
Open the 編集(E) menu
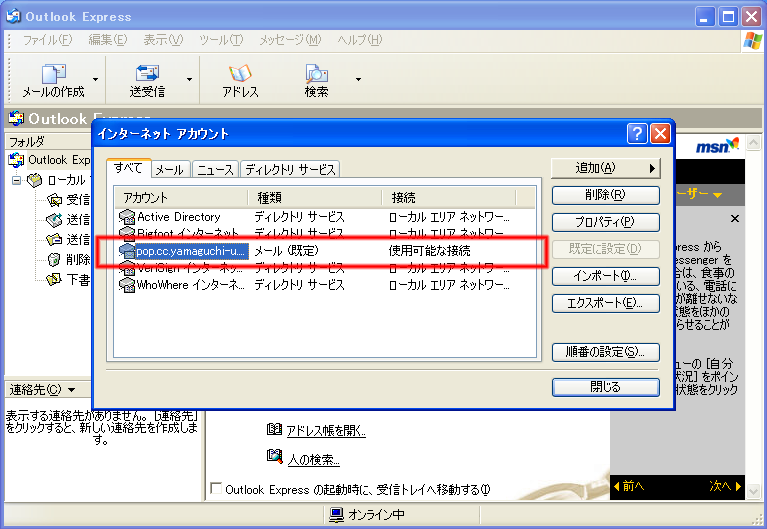108,40
